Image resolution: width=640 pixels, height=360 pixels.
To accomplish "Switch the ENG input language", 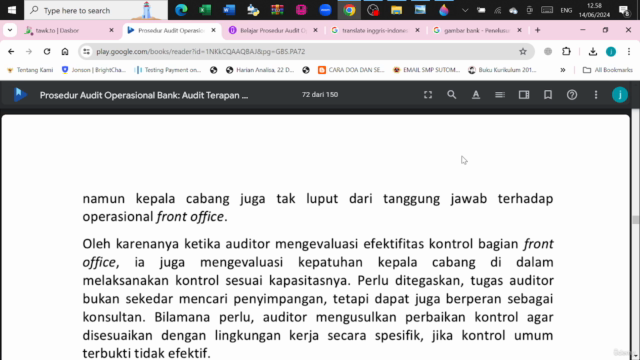I will (x=566, y=10).
